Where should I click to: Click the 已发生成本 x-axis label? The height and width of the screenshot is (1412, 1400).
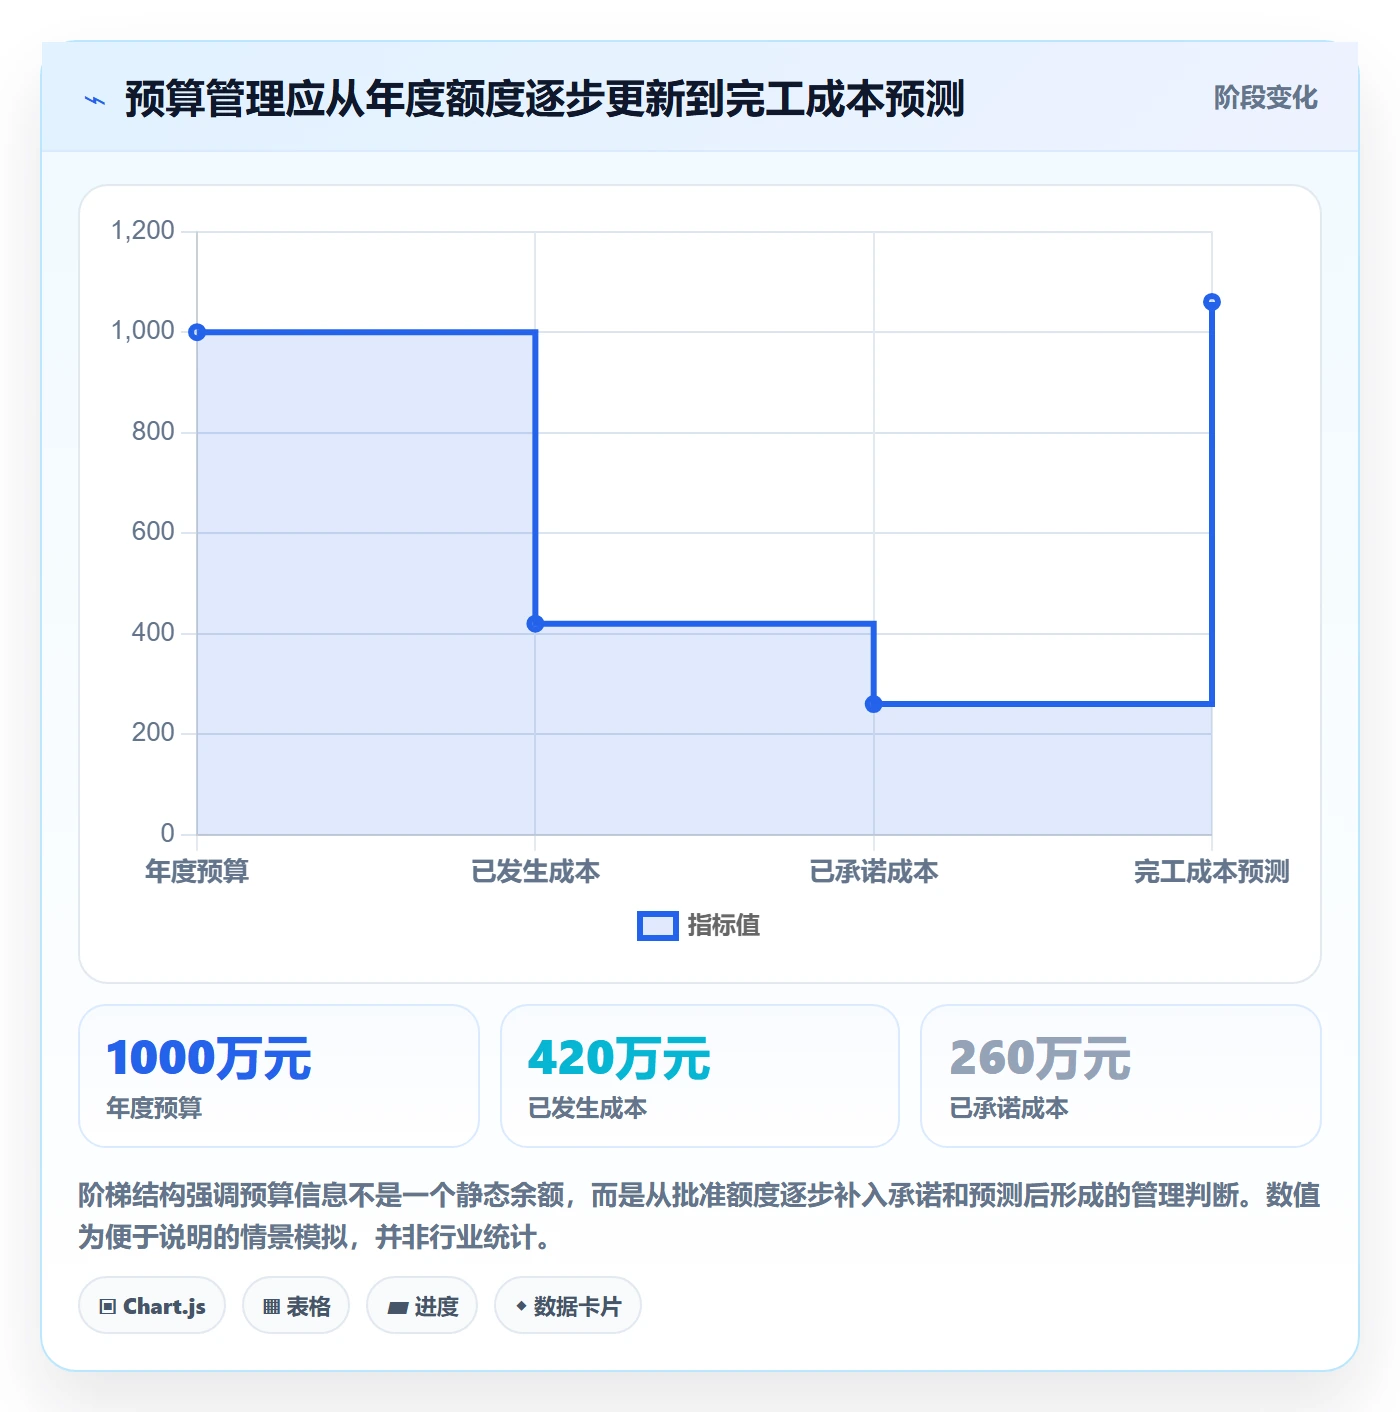point(536,872)
